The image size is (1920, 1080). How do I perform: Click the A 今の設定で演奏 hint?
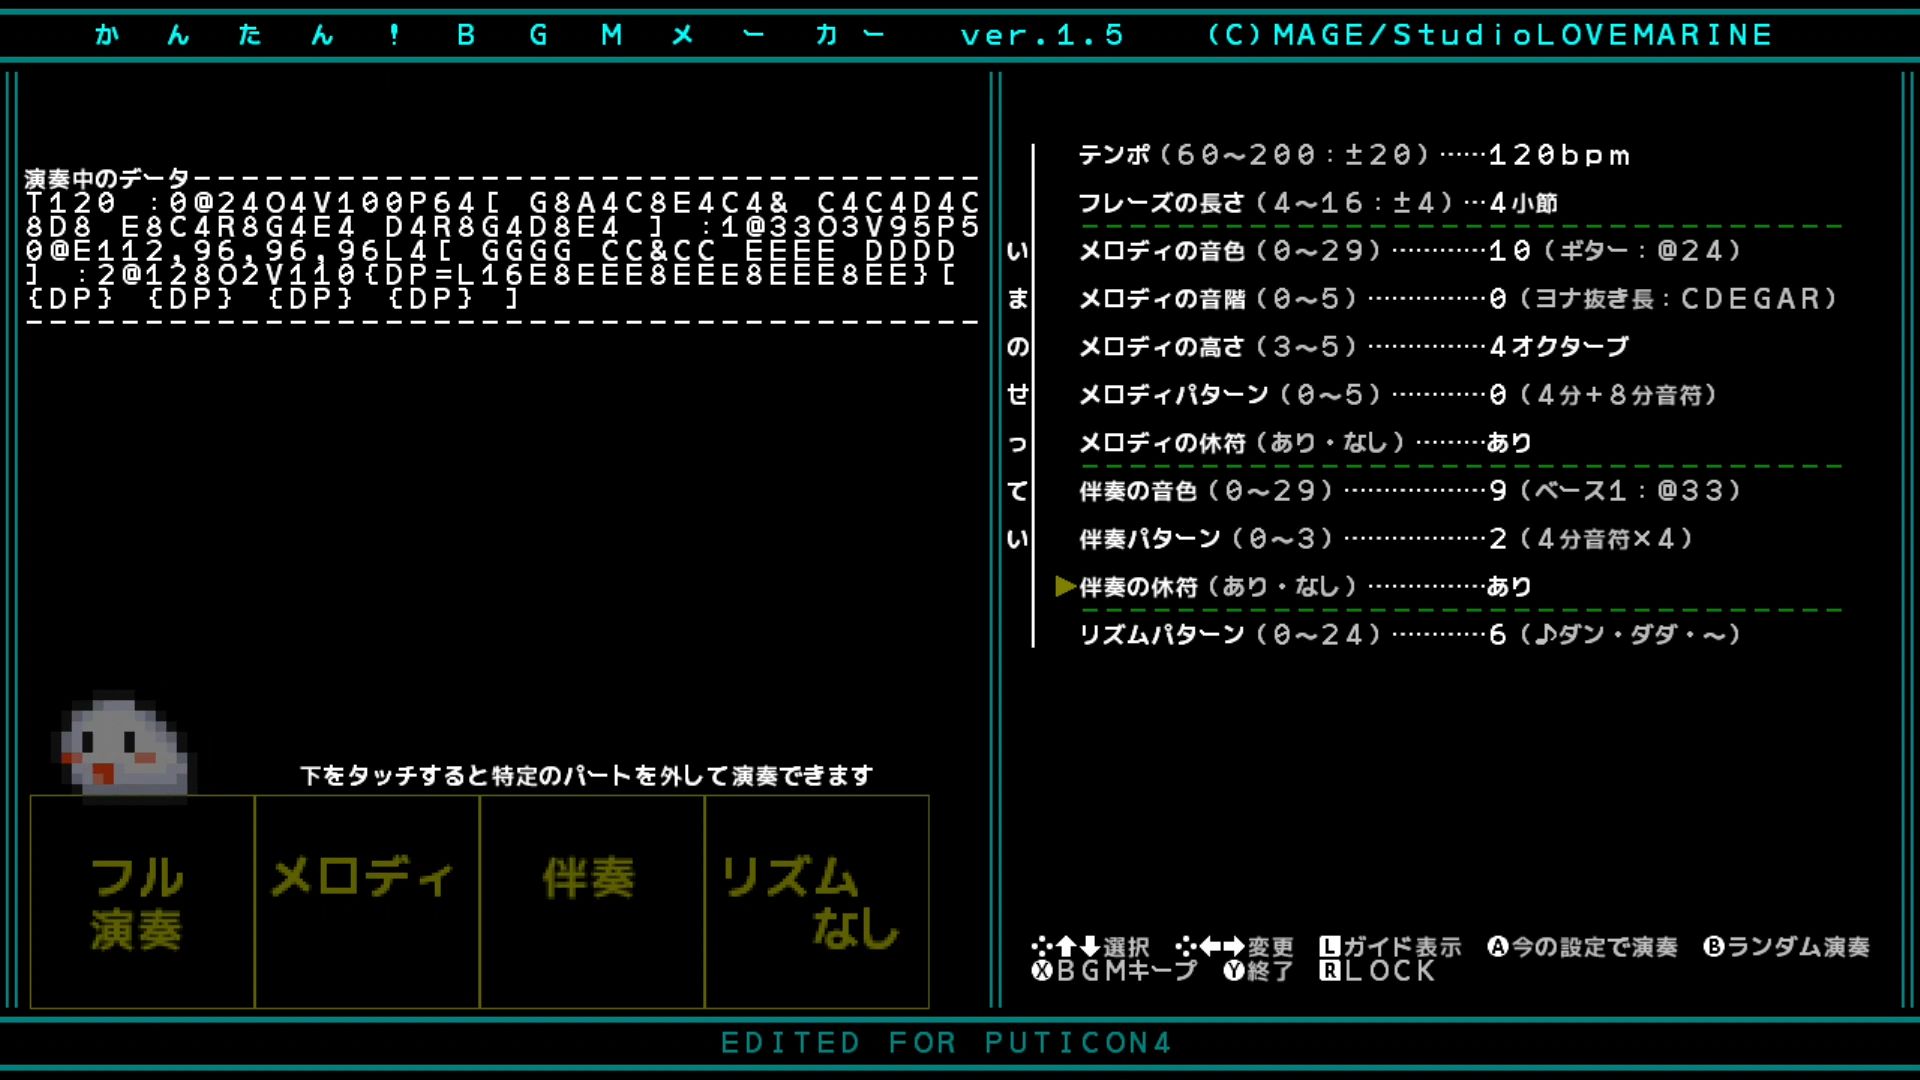point(1582,946)
